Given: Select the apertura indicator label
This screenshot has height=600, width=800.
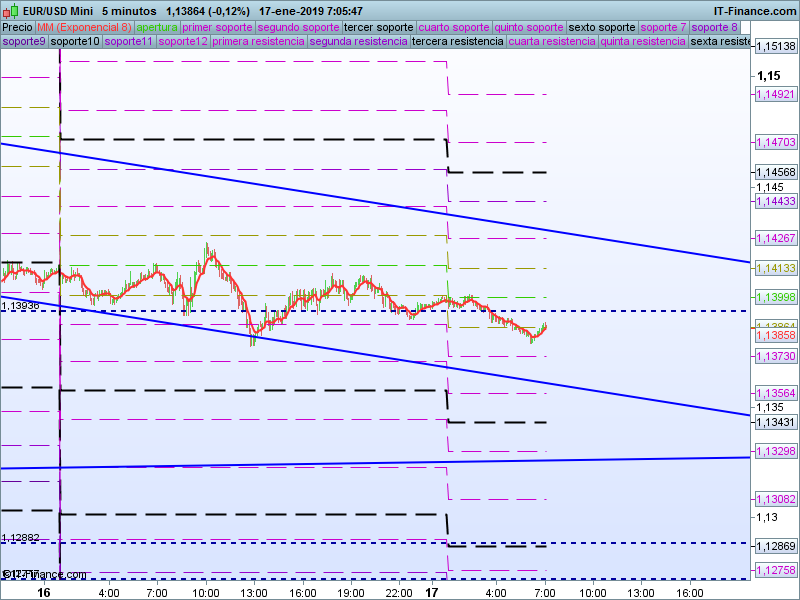Looking at the screenshot, I should [157, 27].
